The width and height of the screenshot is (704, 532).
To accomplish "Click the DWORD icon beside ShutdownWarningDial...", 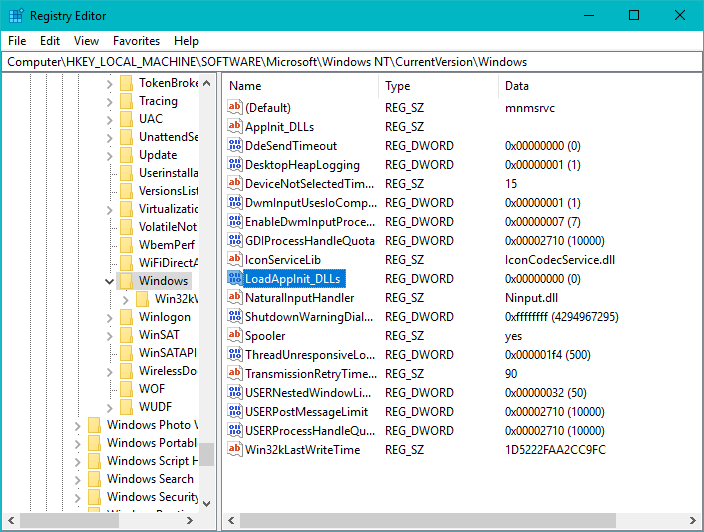I will [234, 317].
